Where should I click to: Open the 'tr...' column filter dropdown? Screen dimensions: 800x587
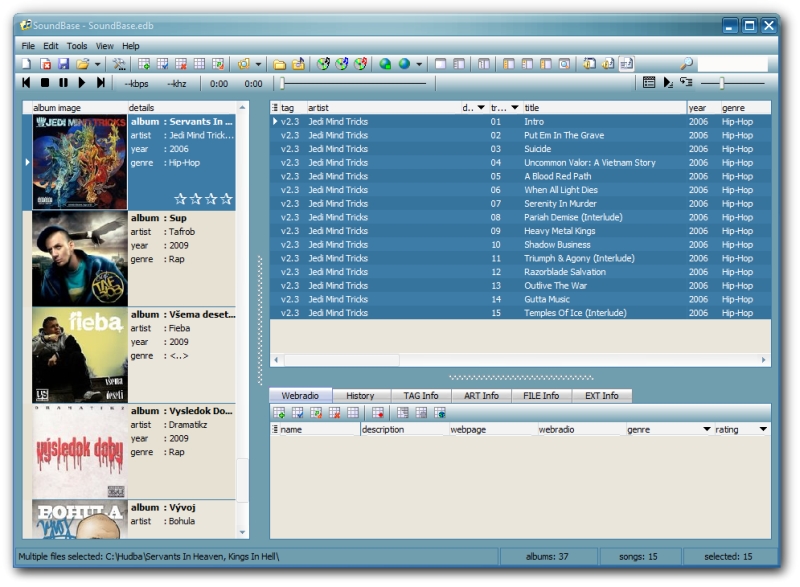pos(515,108)
